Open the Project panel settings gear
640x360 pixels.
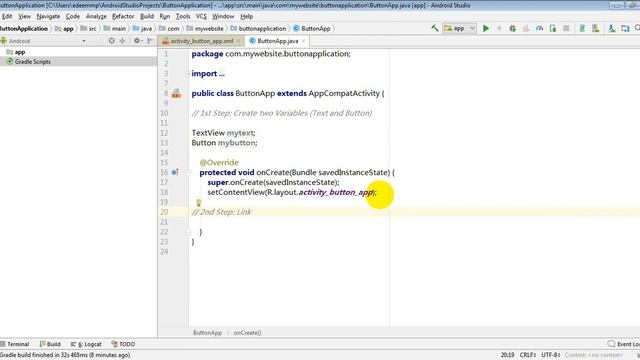(x=137, y=41)
